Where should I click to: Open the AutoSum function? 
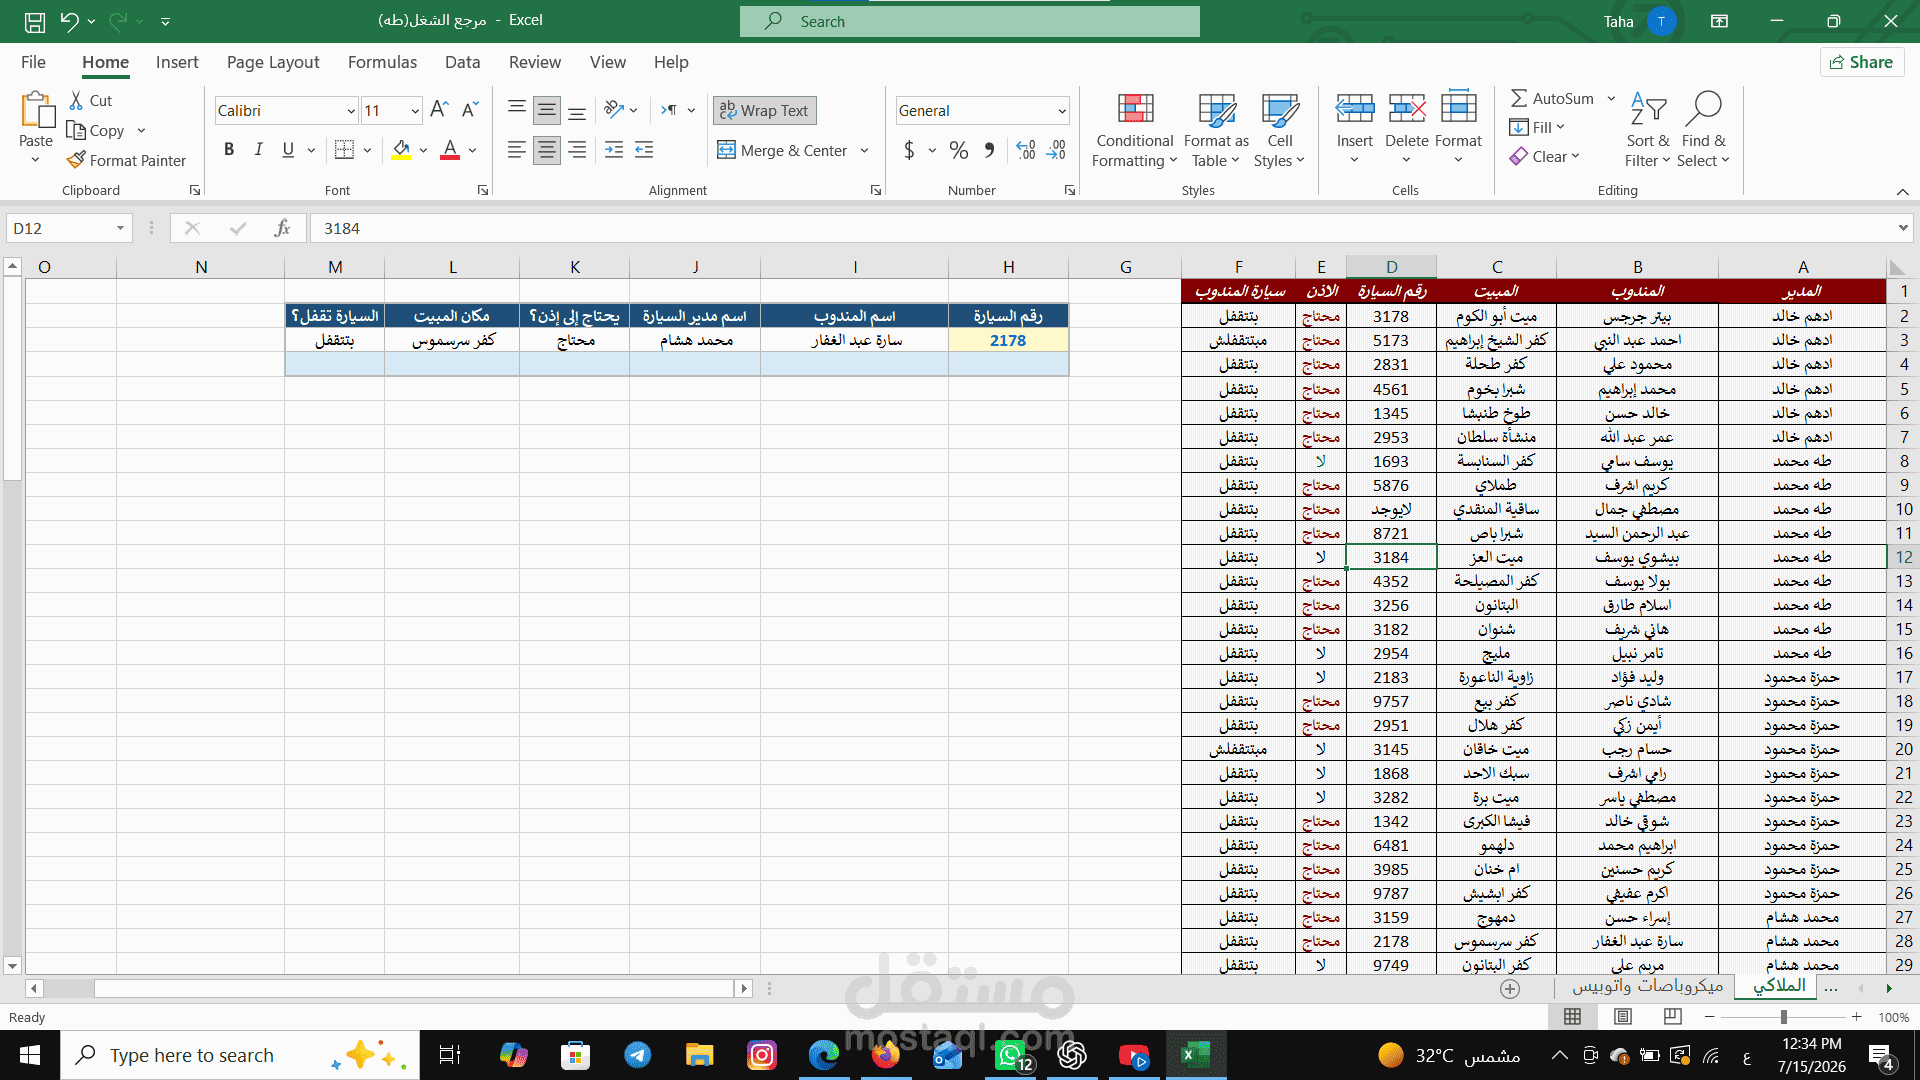pyautogui.click(x=1552, y=98)
